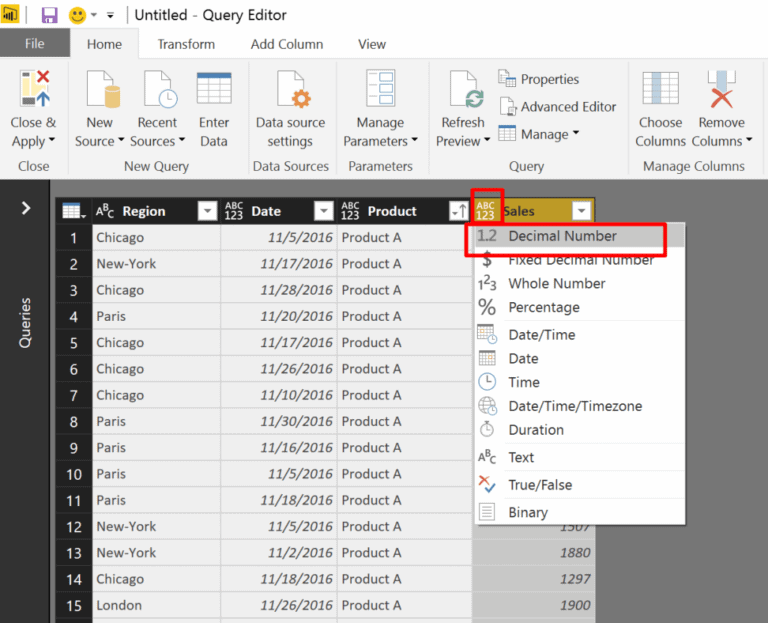The height and width of the screenshot is (623, 768).
Task: Choose Decimal Number from type menu
Action: [x=562, y=236]
